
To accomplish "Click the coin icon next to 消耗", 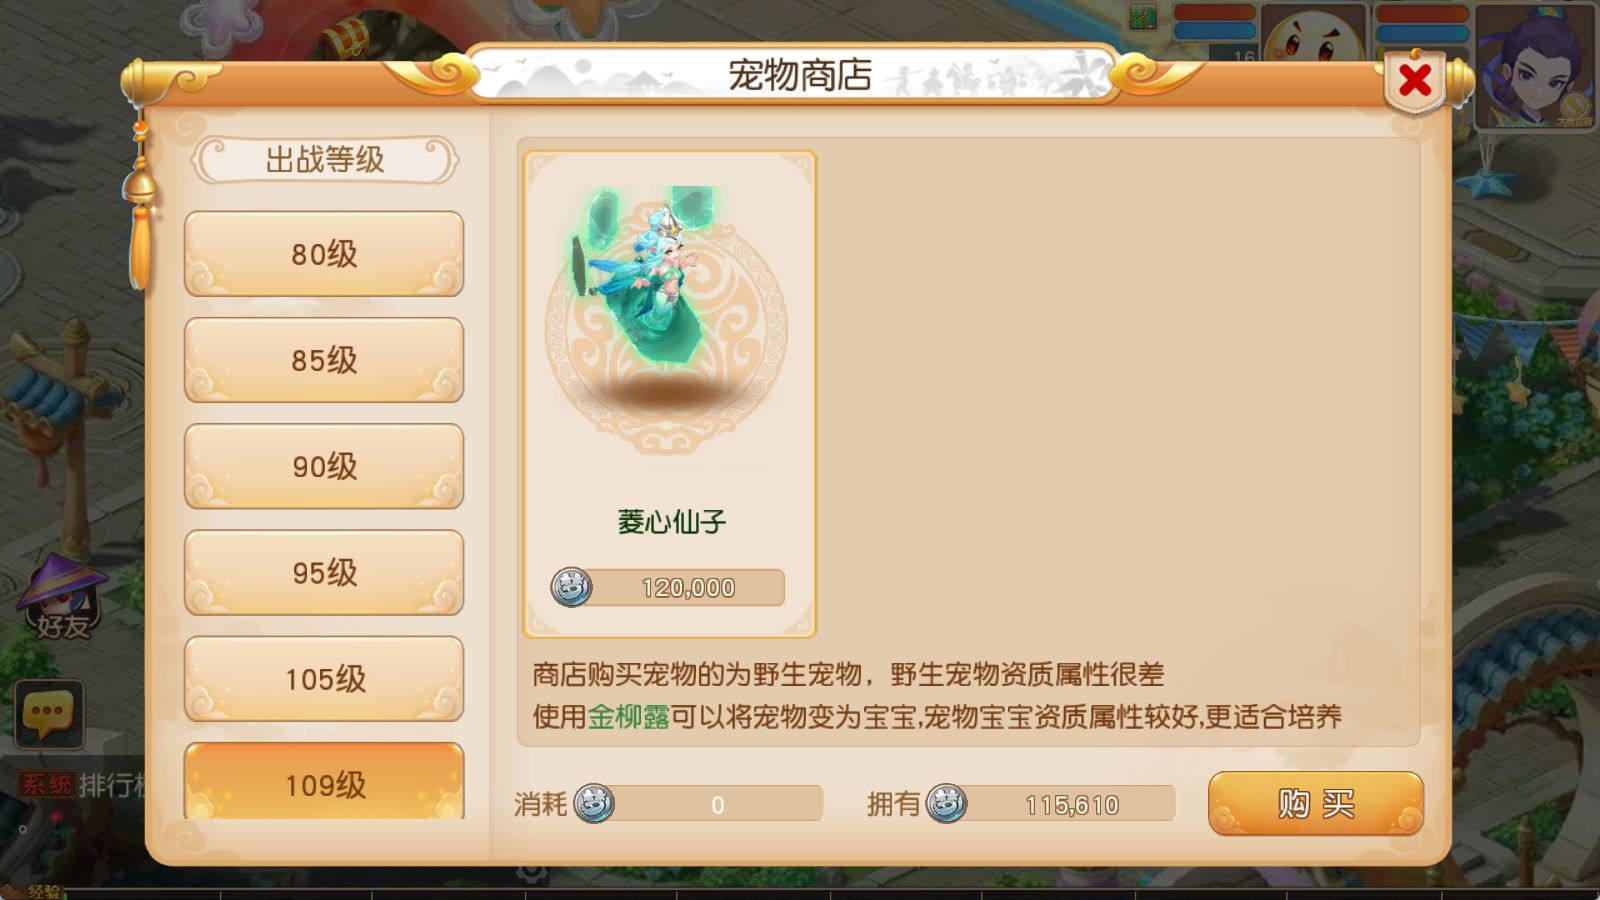I will coord(594,803).
